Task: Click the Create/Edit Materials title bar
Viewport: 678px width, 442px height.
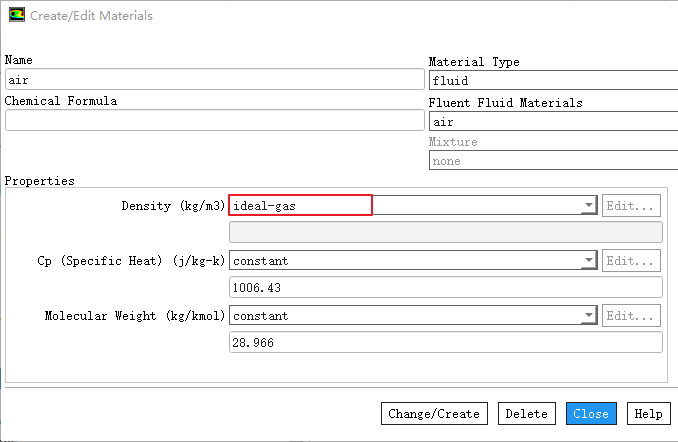Action: tap(300, 16)
